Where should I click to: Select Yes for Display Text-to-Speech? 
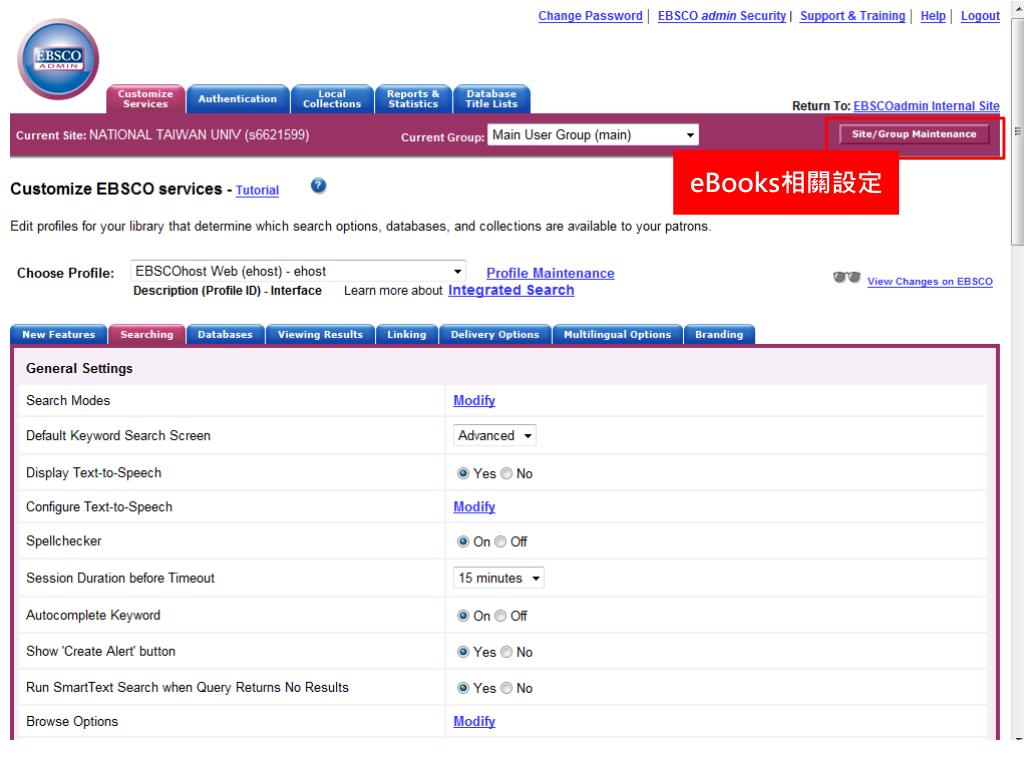pyautogui.click(x=463, y=473)
